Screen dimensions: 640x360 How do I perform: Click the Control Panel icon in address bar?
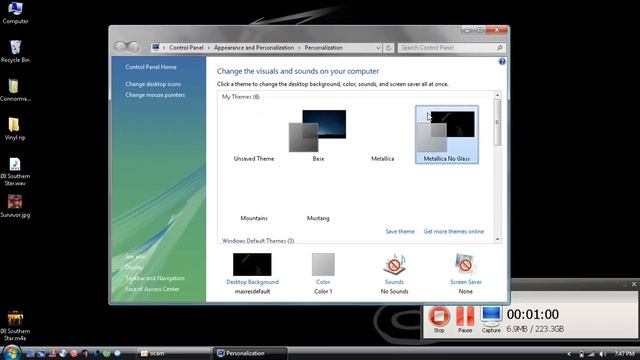pyautogui.click(x=156, y=47)
